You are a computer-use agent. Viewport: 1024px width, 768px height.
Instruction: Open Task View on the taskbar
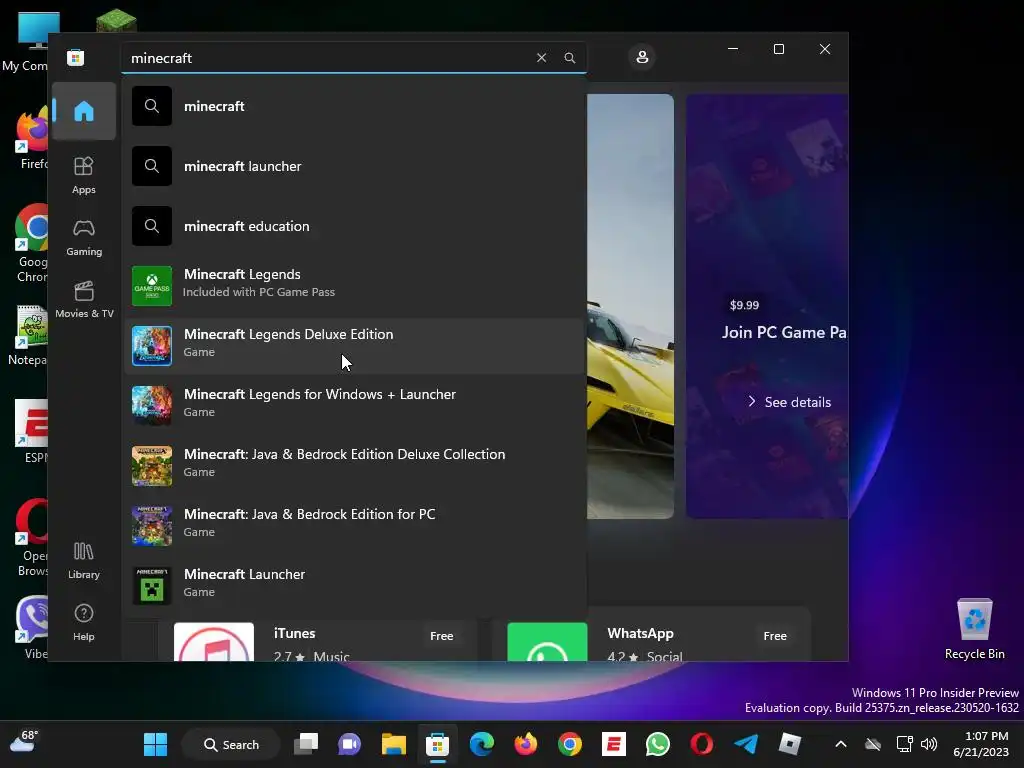coord(306,744)
